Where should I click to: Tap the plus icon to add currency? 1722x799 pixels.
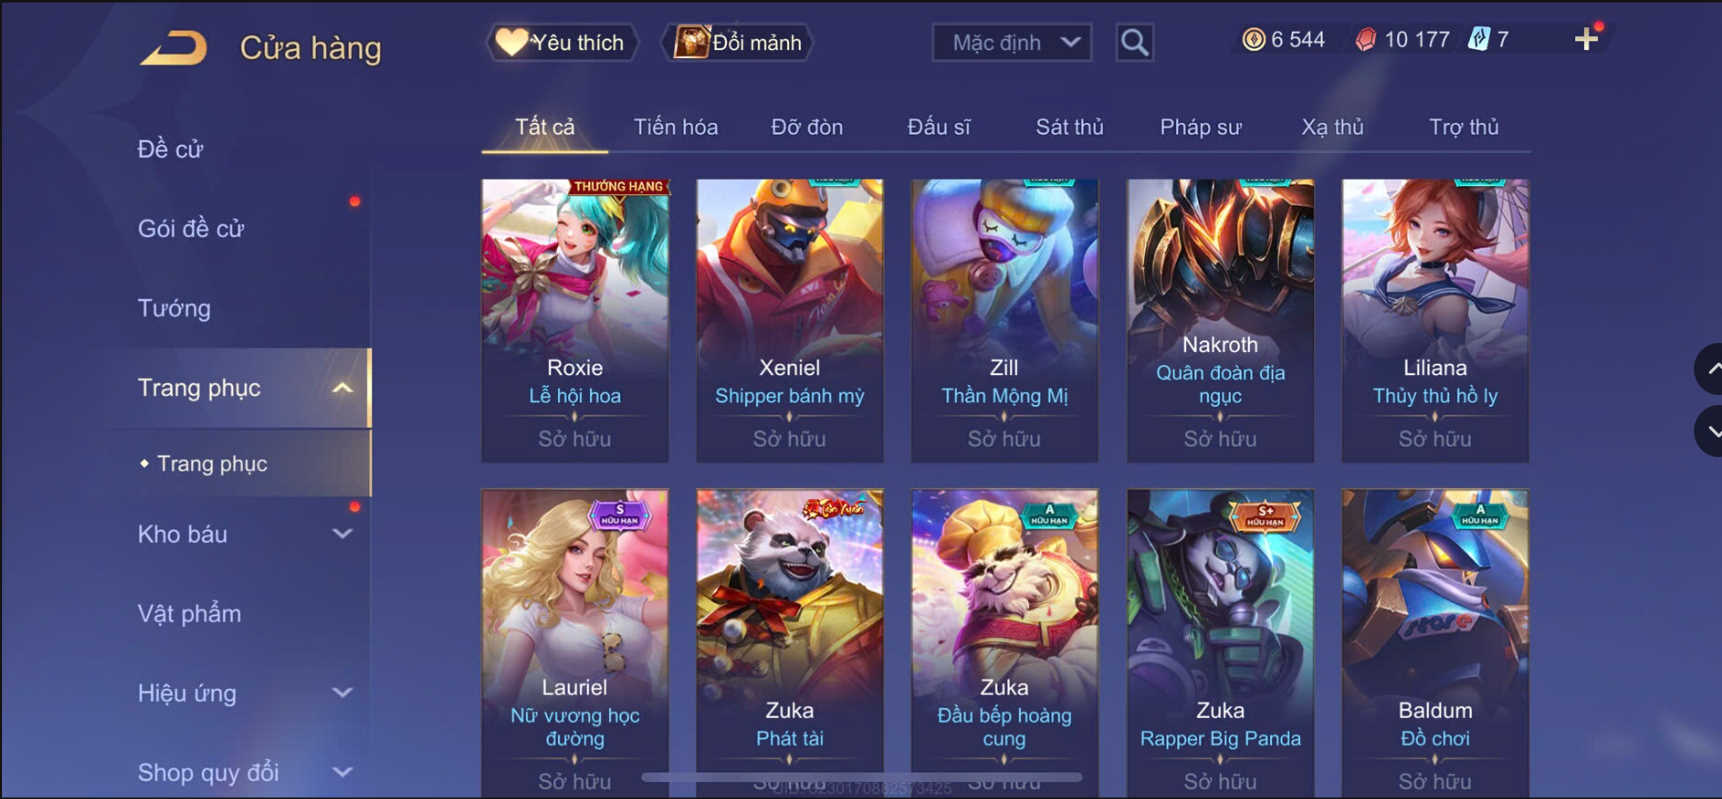(x=1586, y=39)
